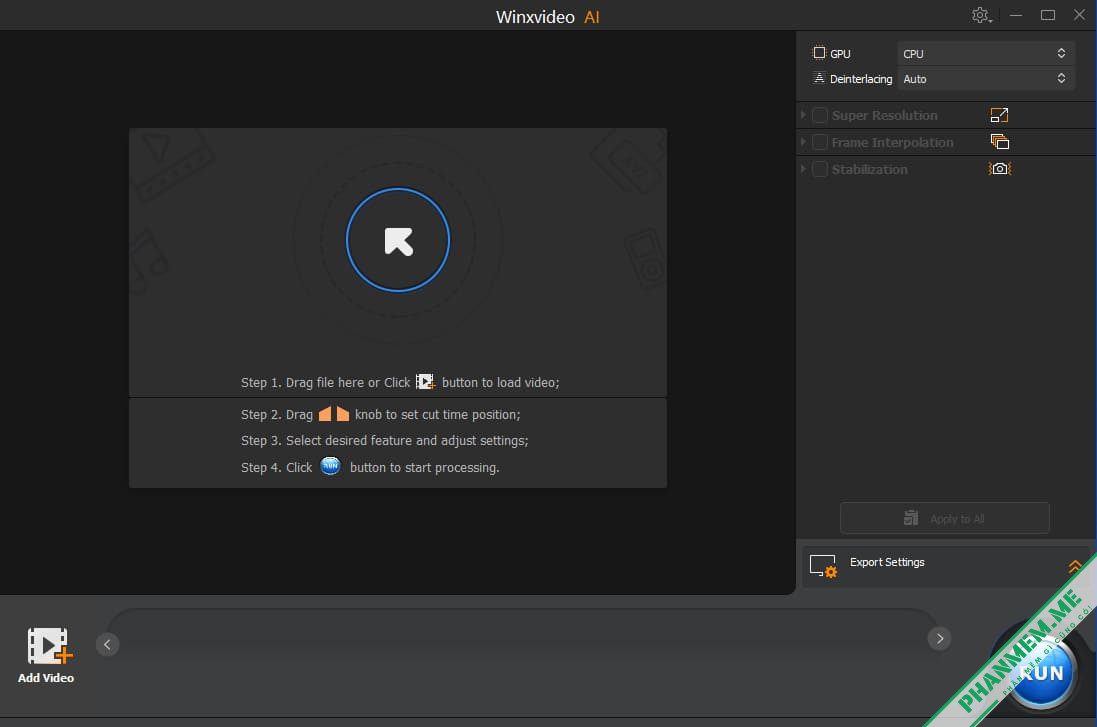1097x727 pixels.
Task: Click the right arrow of the video list
Action: [940, 638]
